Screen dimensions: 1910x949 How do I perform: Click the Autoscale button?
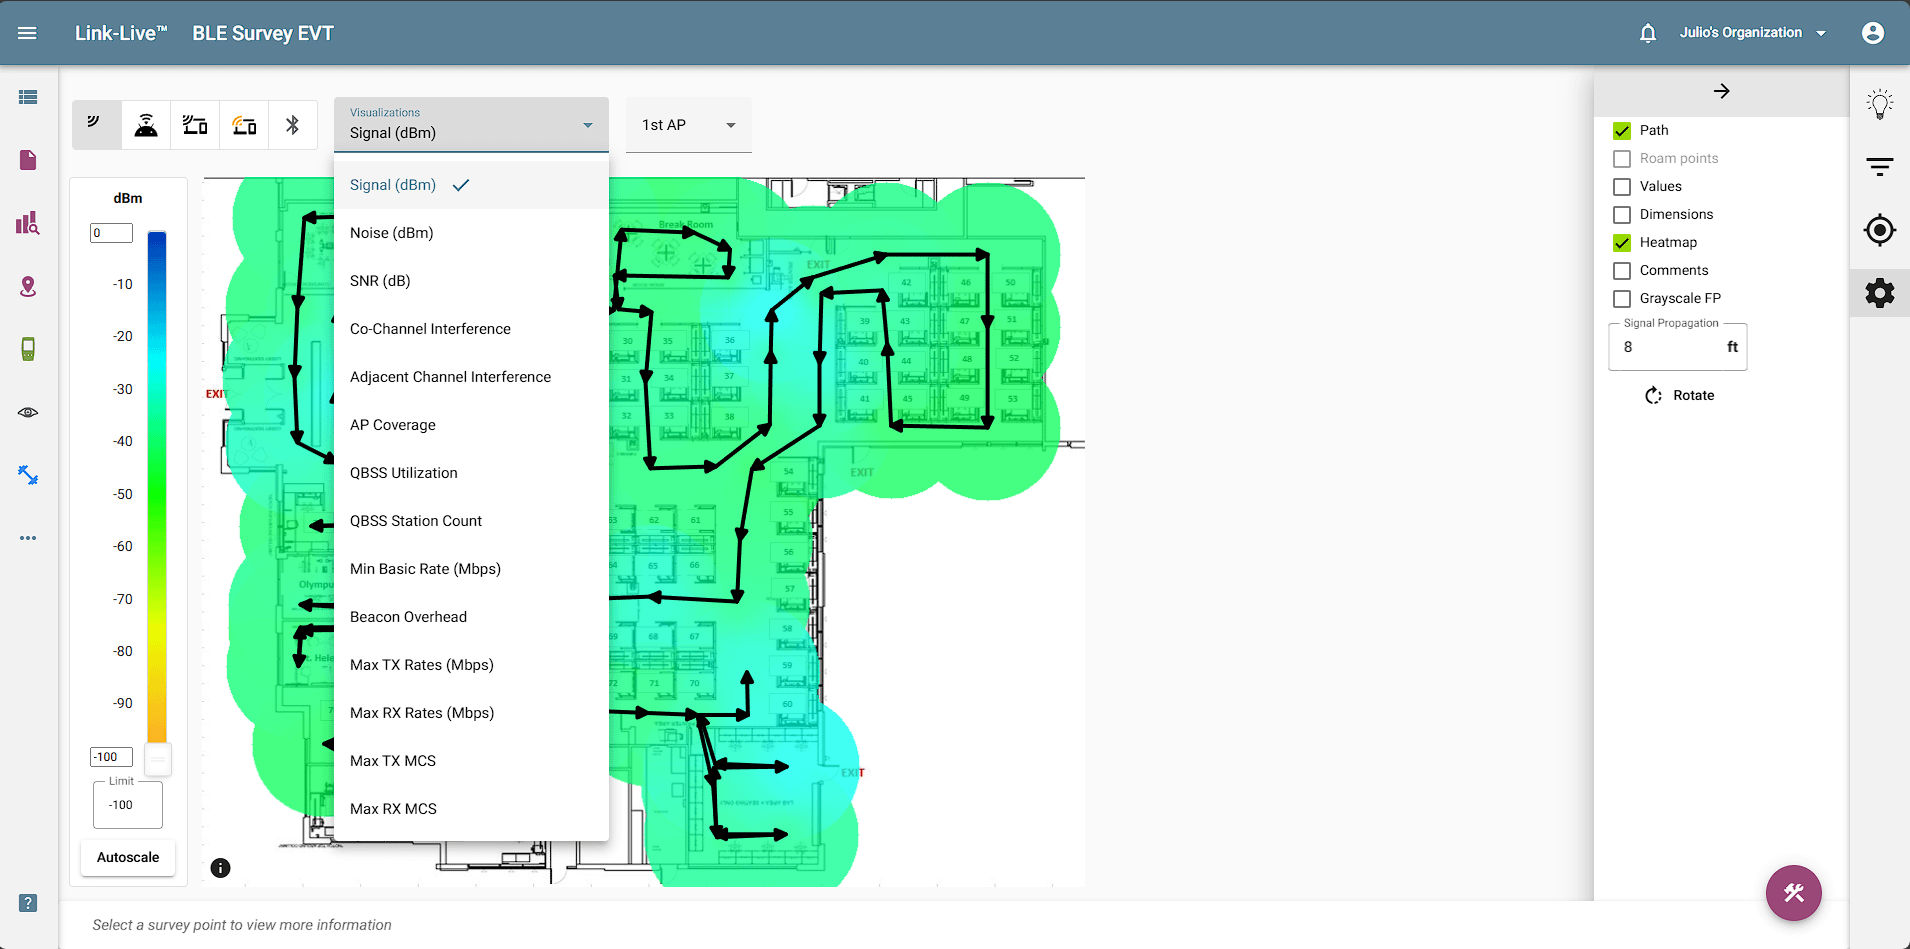coord(127,857)
